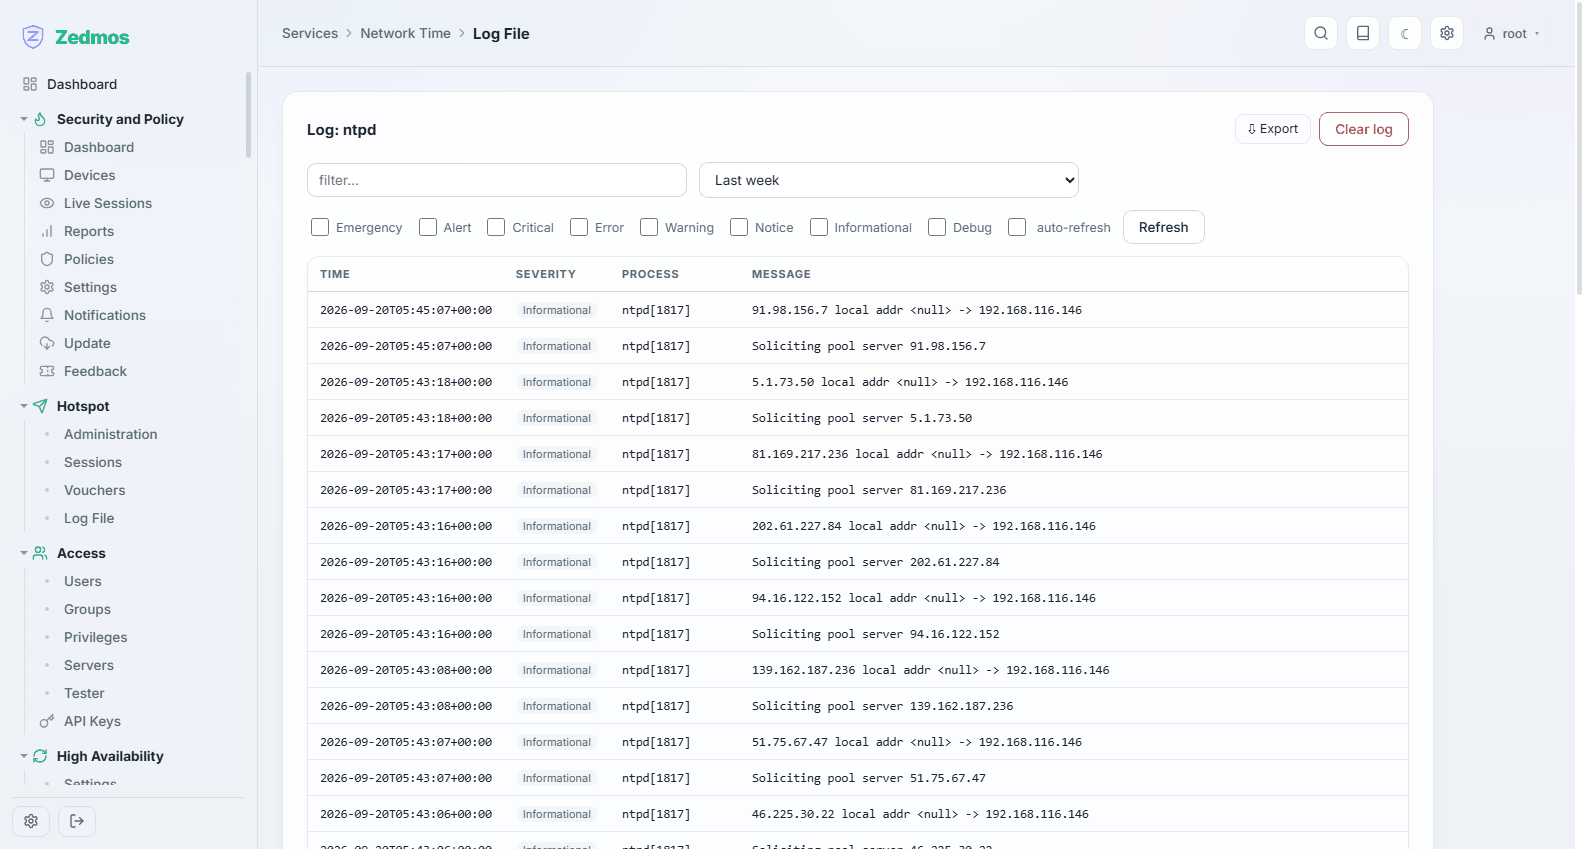This screenshot has width=1584, height=849.
Task: Click the High Availability sync icon
Action: 40,756
